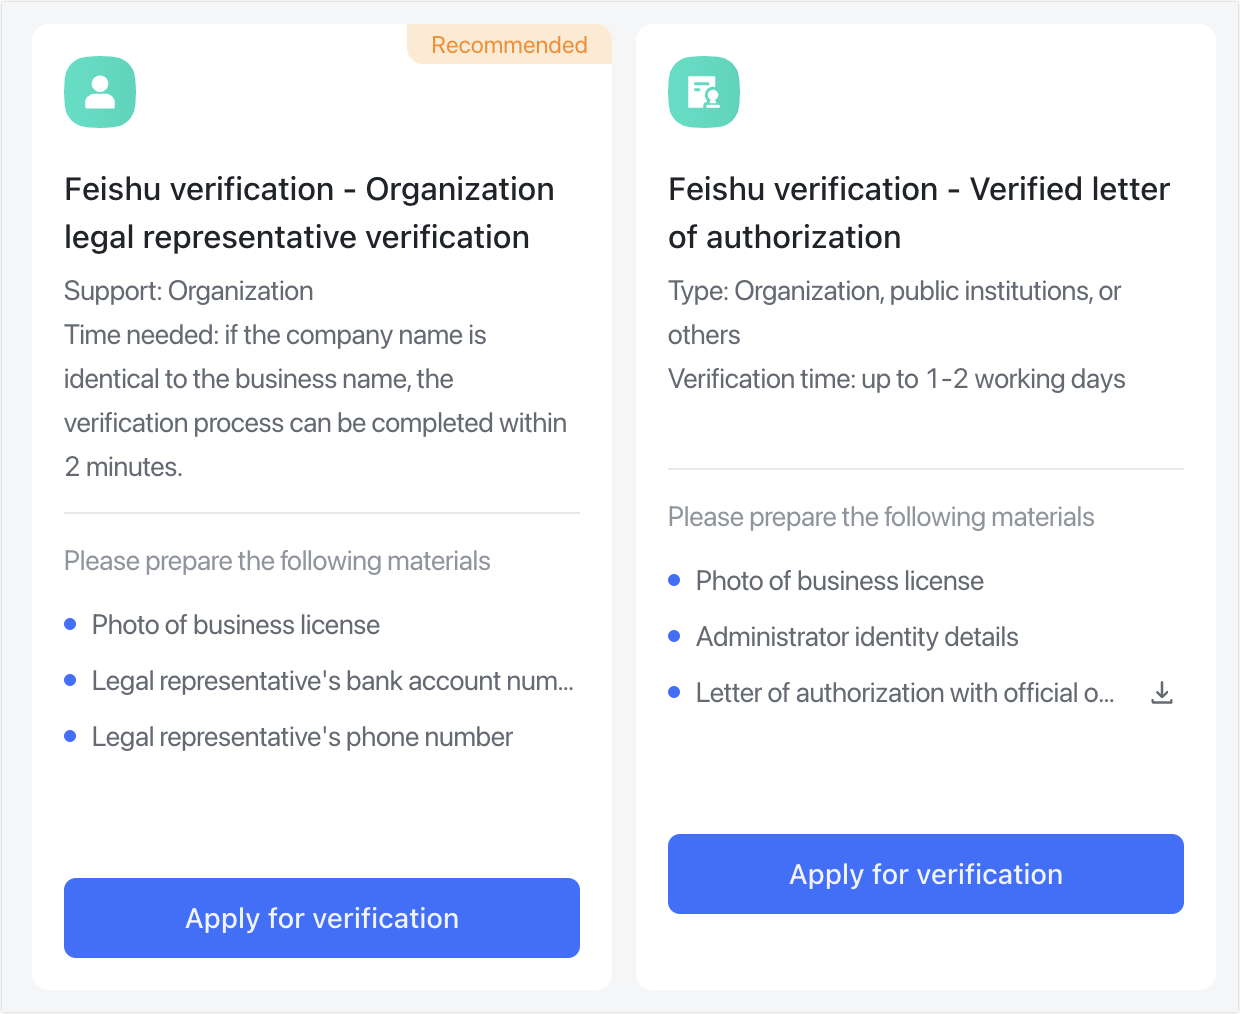Image resolution: width=1240 pixels, height=1014 pixels.
Task: Apply for verification on the legal representative card
Action: tap(322, 917)
